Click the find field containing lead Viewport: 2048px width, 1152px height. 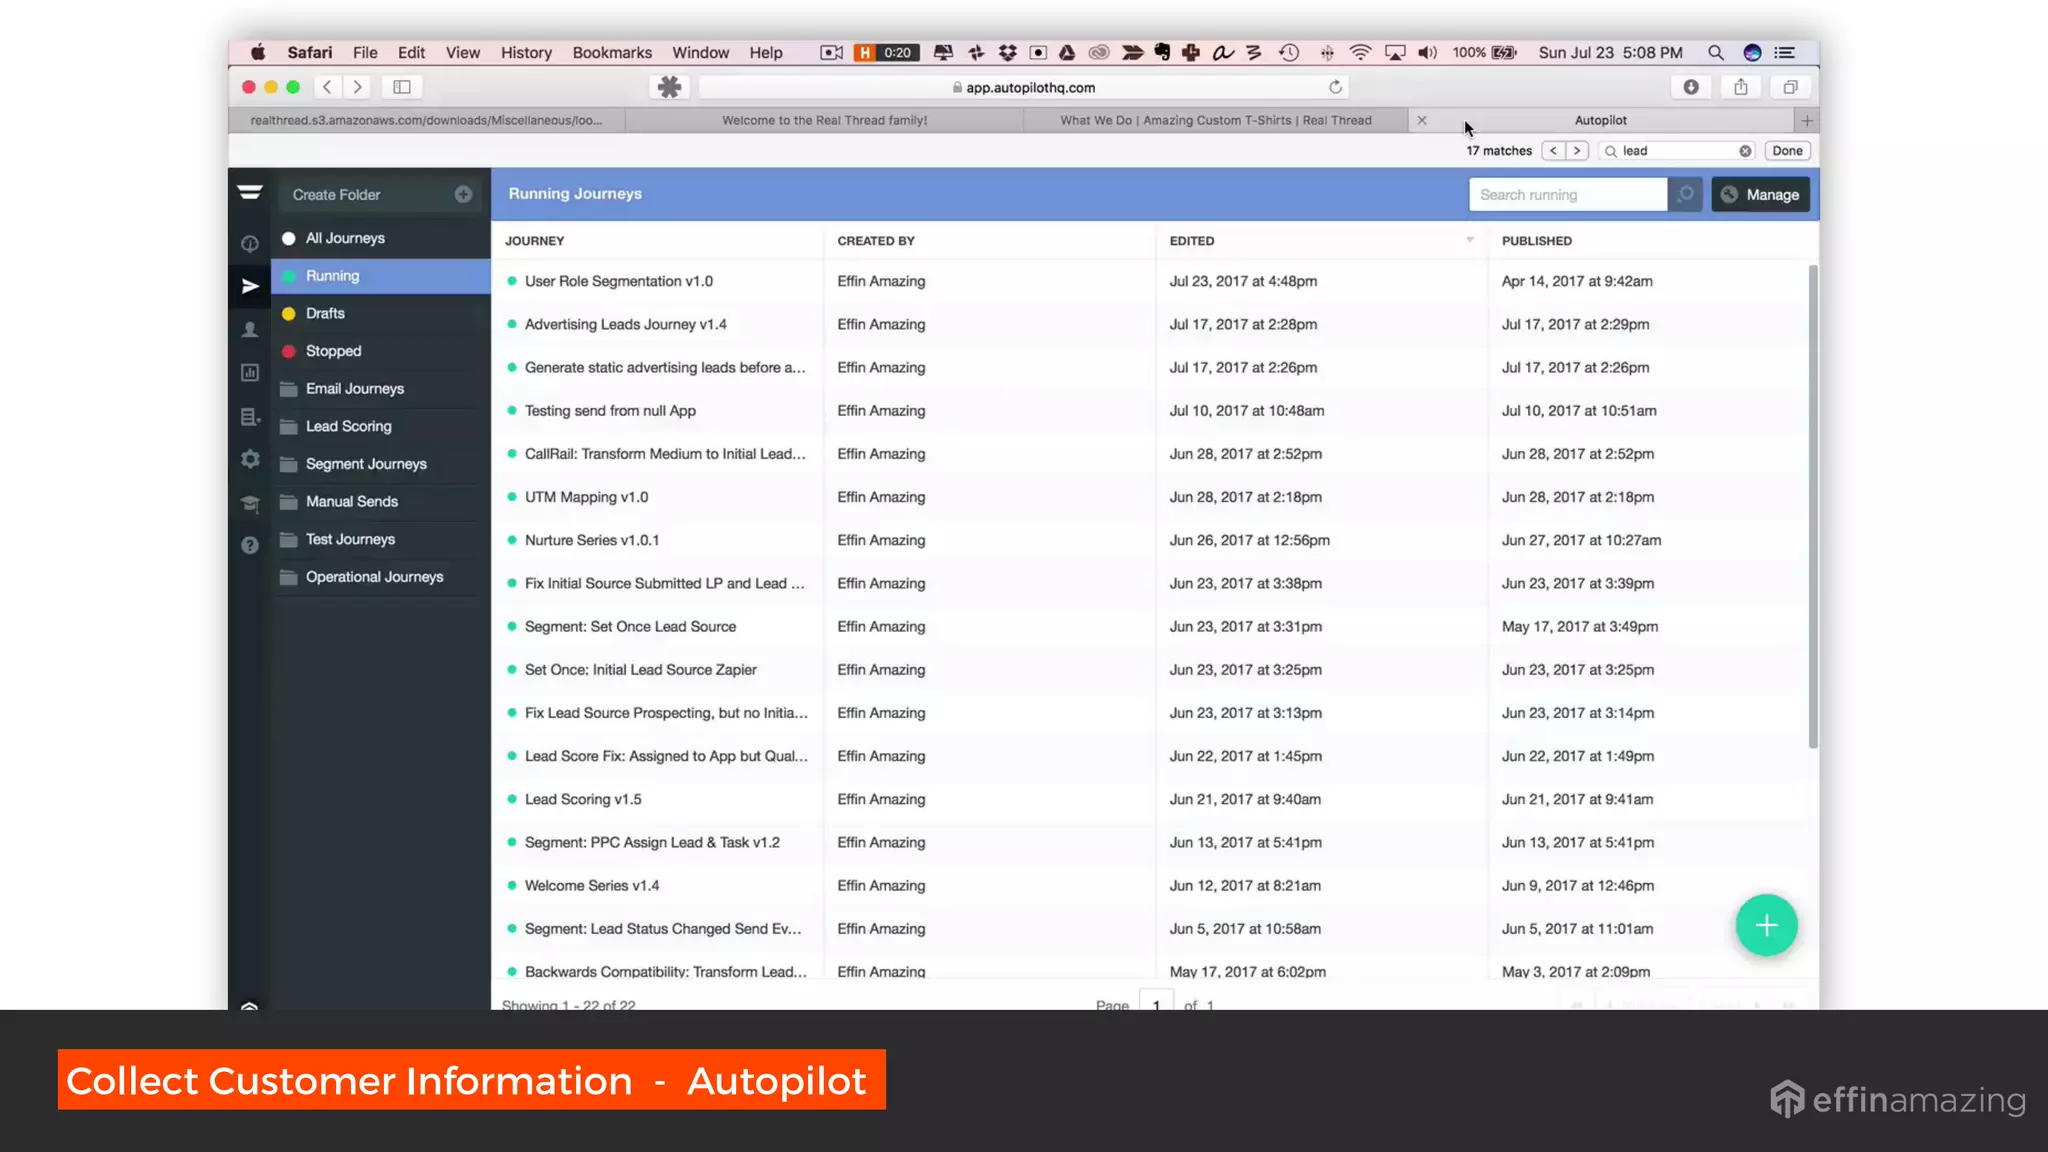pyautogui.click(x=1676, y=151)
